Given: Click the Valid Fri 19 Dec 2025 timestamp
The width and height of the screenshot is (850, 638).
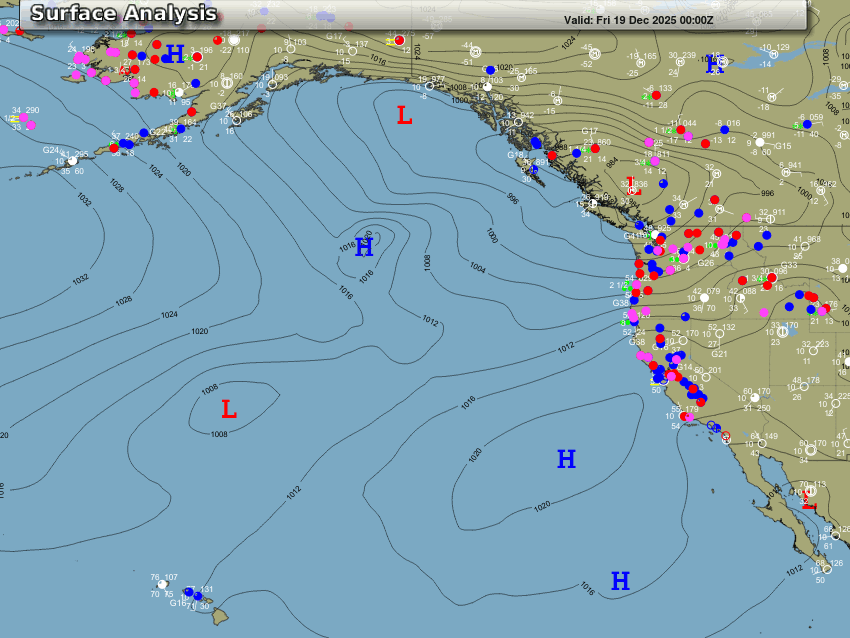Looking at the screenshot, I should 638,19.
